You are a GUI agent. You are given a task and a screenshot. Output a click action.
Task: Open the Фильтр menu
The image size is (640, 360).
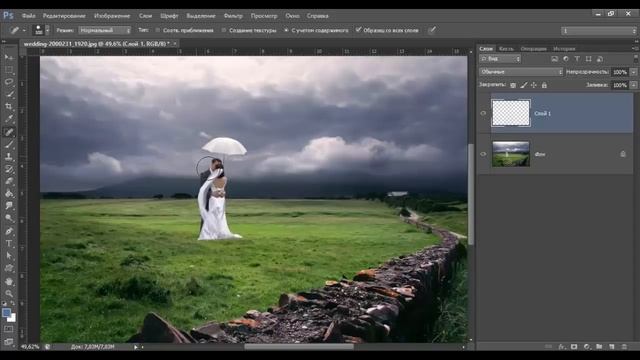coord(233,16)
